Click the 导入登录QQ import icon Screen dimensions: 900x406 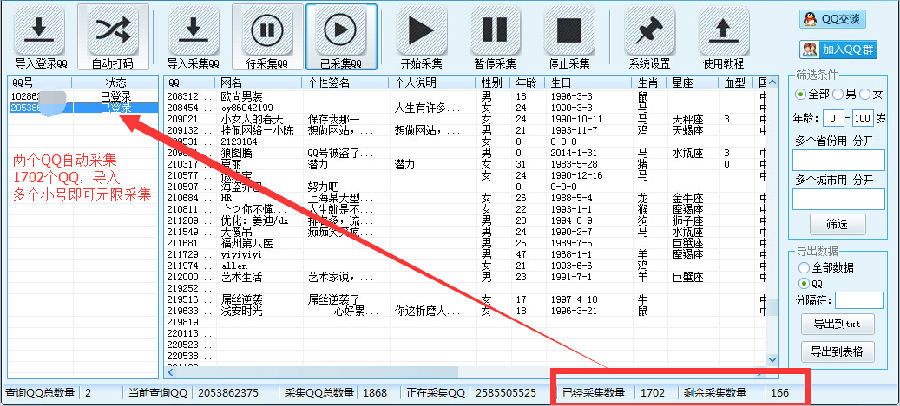coord(38,31)
